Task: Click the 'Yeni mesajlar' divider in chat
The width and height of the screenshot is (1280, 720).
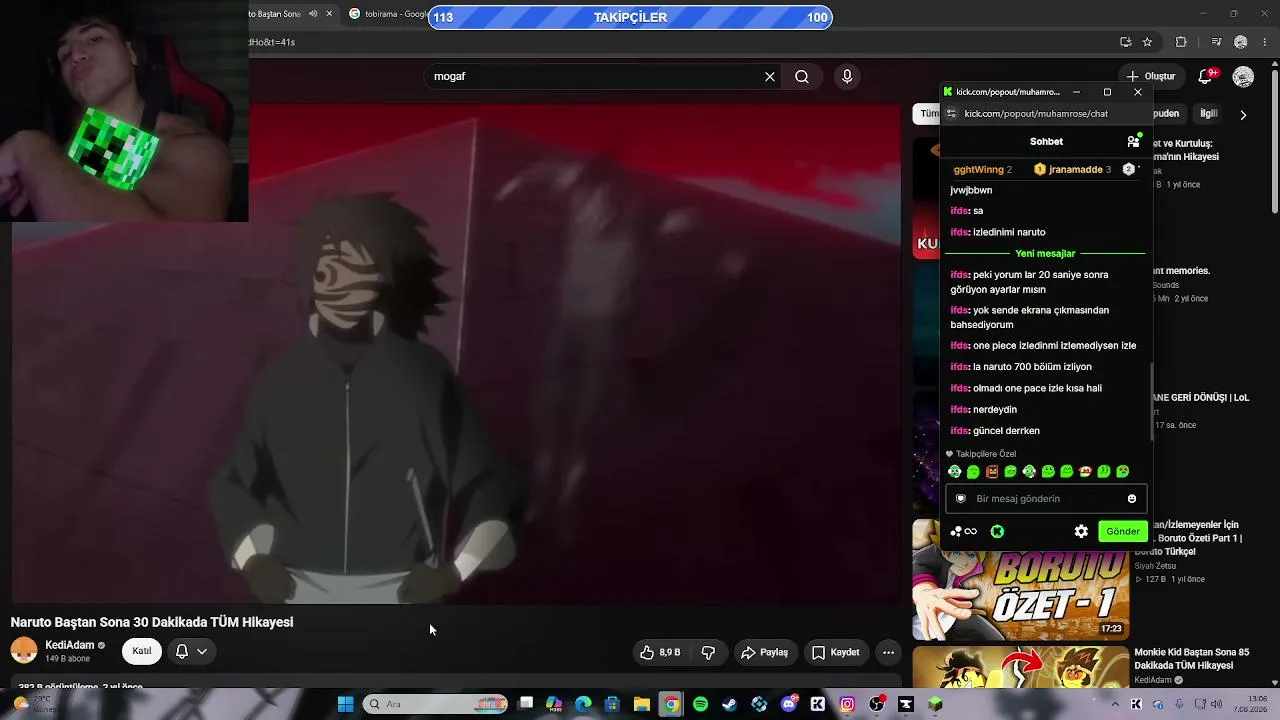Action: [x=1045, y=254]
